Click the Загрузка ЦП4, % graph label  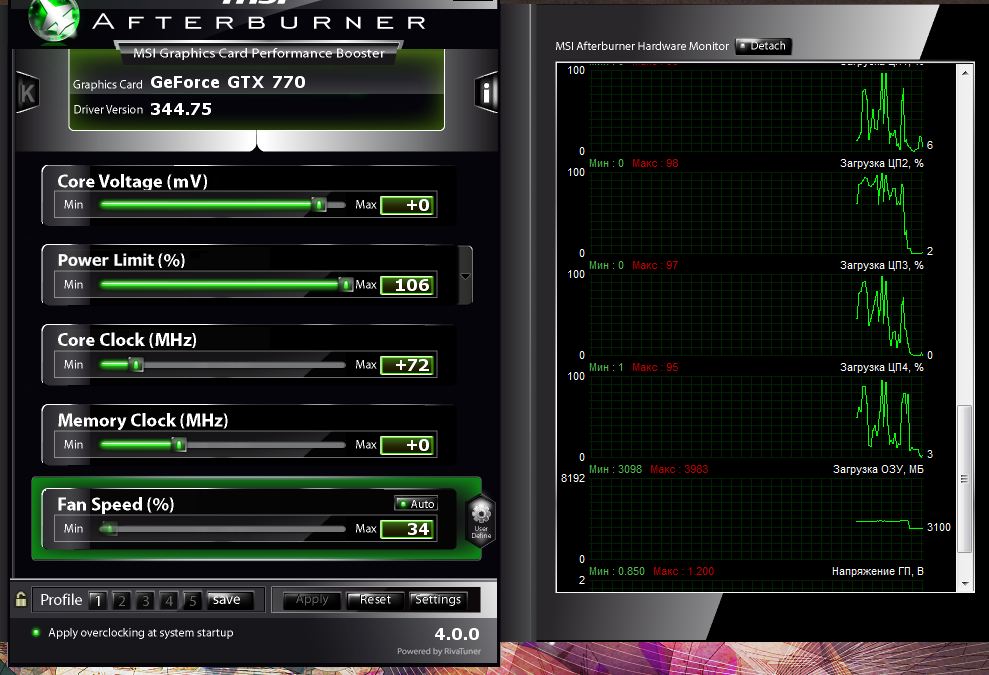coord(882,368)
